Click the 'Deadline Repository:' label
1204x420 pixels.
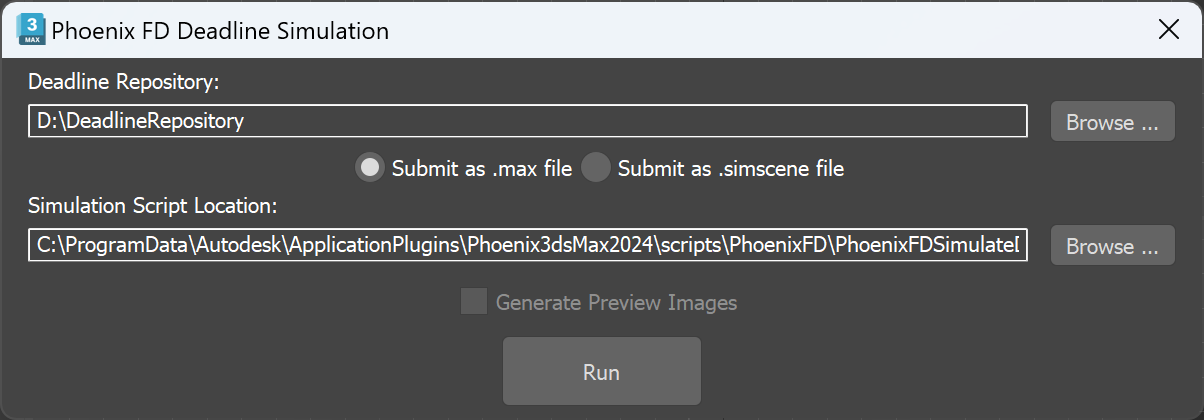point(123,81)
